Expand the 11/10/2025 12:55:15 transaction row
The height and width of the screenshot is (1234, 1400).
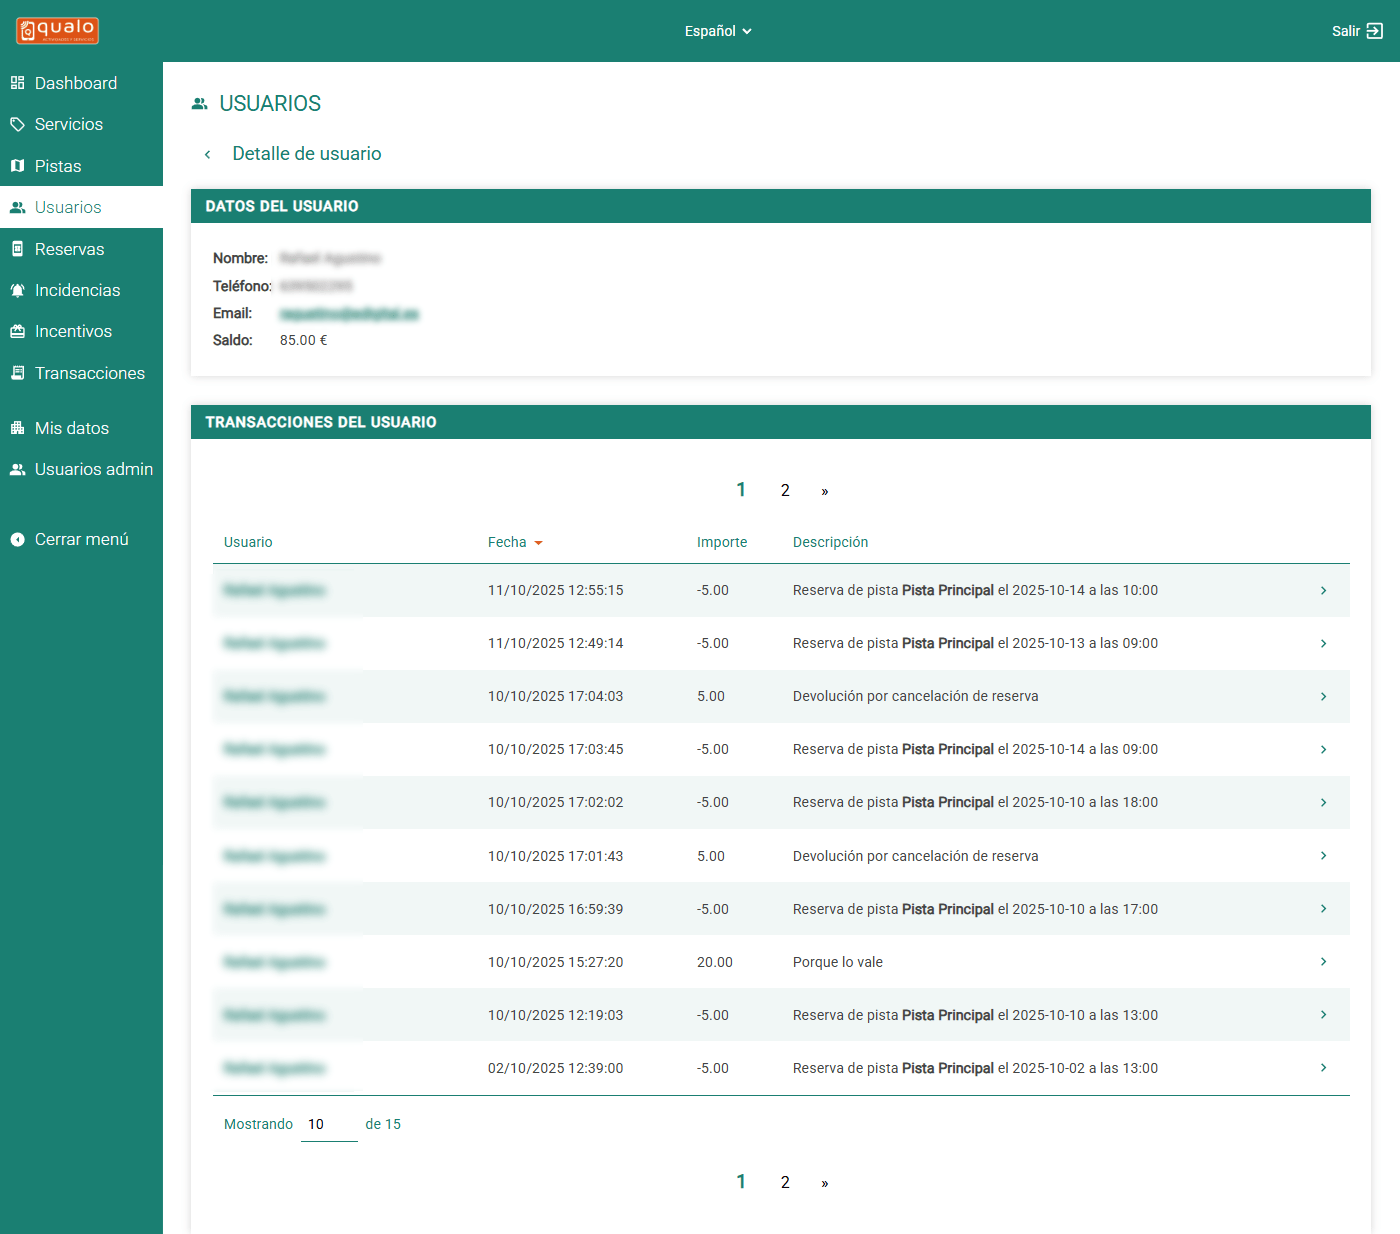tap(1323, 590)
